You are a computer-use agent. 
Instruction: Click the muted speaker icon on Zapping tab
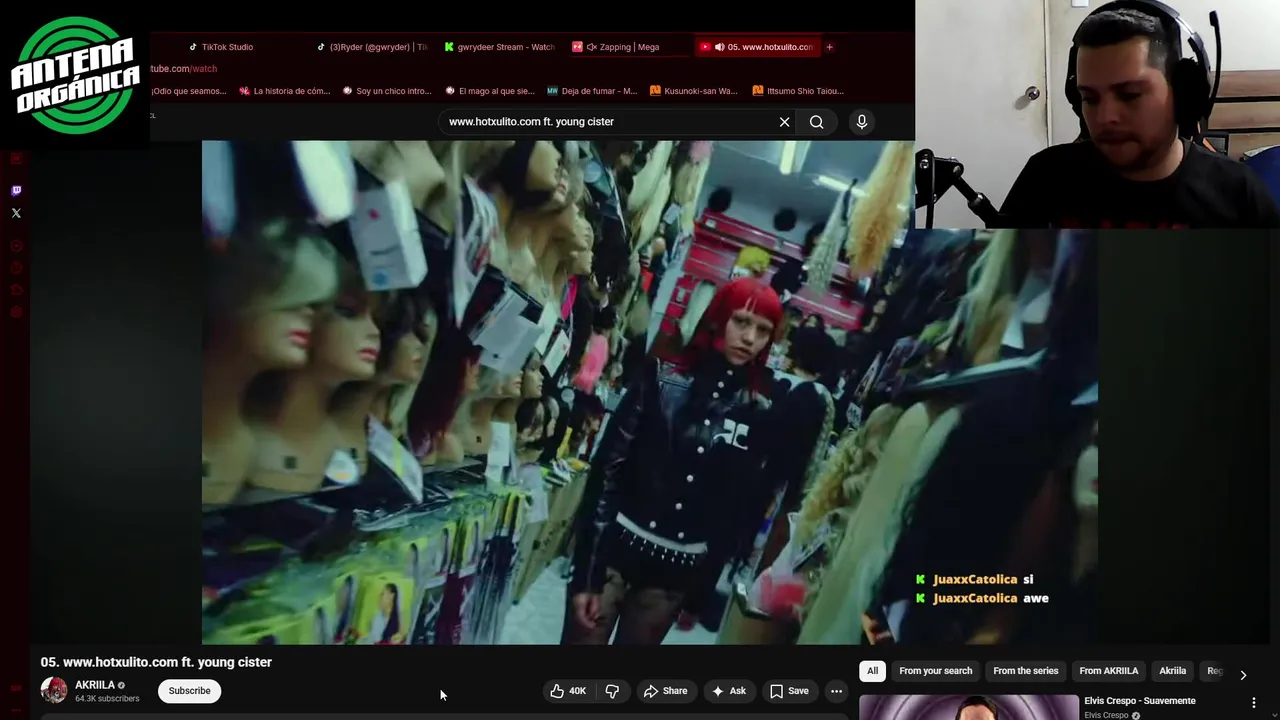(x=591, y=47)
